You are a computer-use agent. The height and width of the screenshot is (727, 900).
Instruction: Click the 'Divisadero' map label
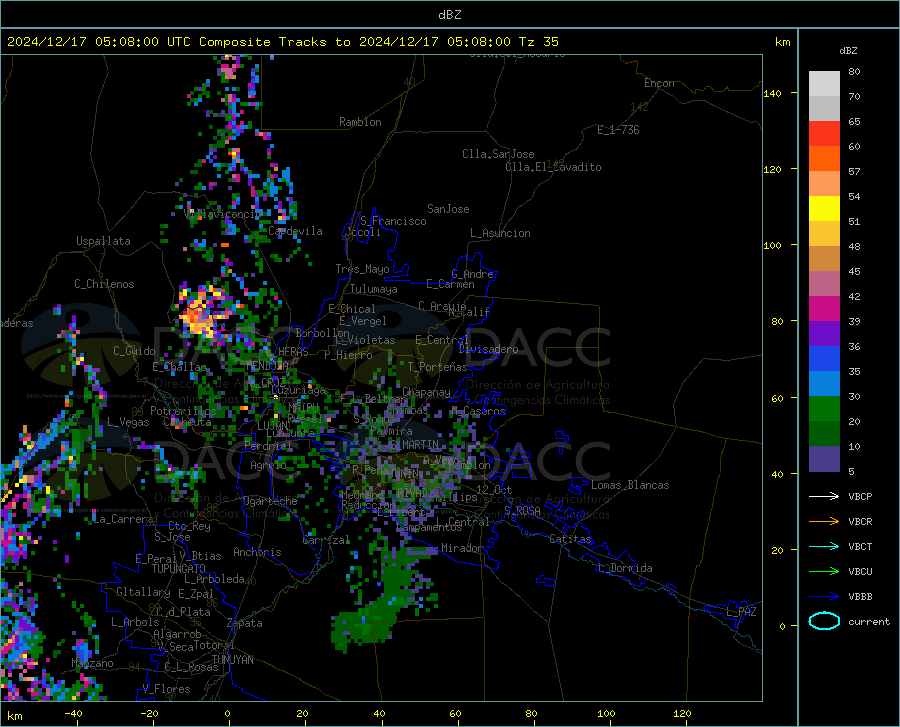click(488, 349)
